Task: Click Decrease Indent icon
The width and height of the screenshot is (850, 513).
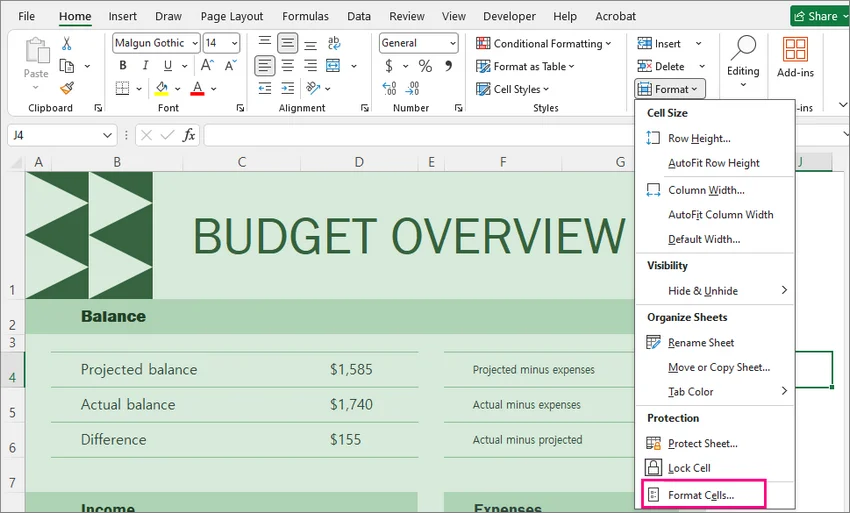Action: (265, 88)
